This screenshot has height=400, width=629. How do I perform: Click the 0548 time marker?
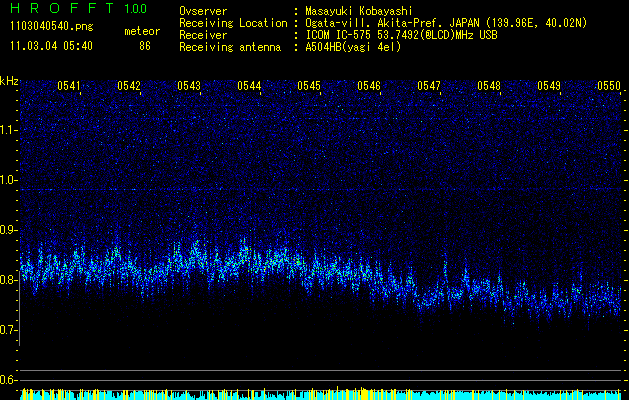click(x=489, y=86)
